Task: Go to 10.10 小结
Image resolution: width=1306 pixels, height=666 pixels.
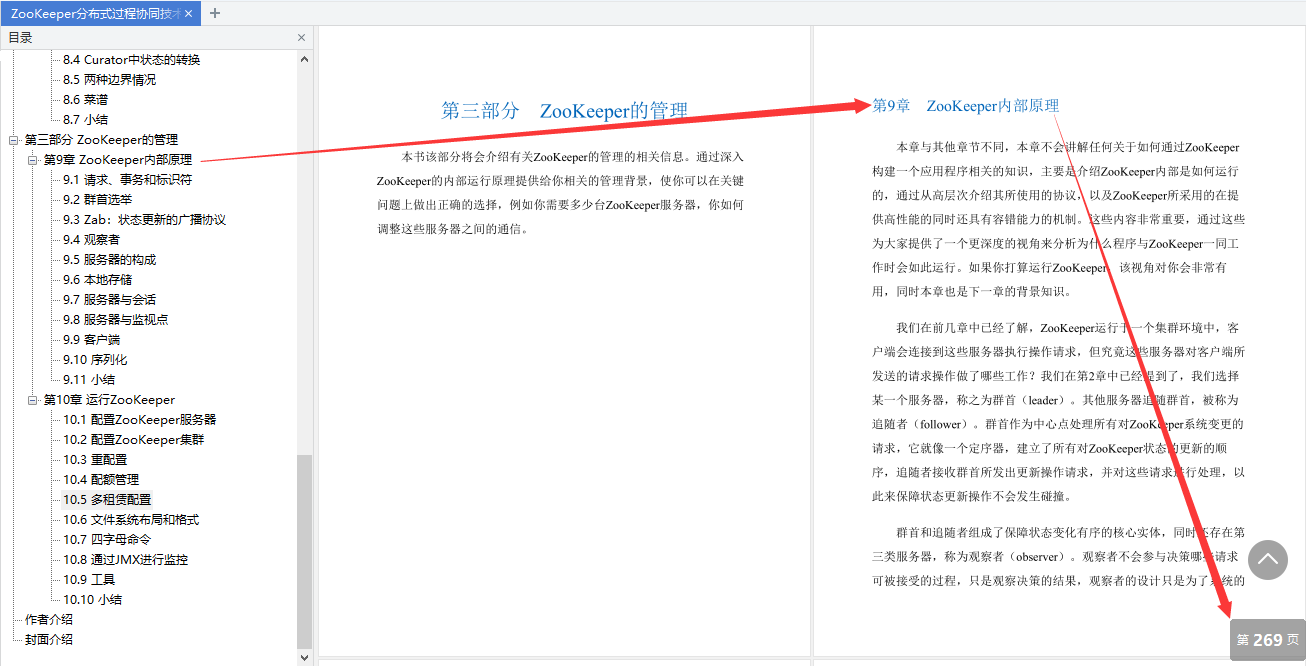Action: pyautogui.click(x=92, y=600)
